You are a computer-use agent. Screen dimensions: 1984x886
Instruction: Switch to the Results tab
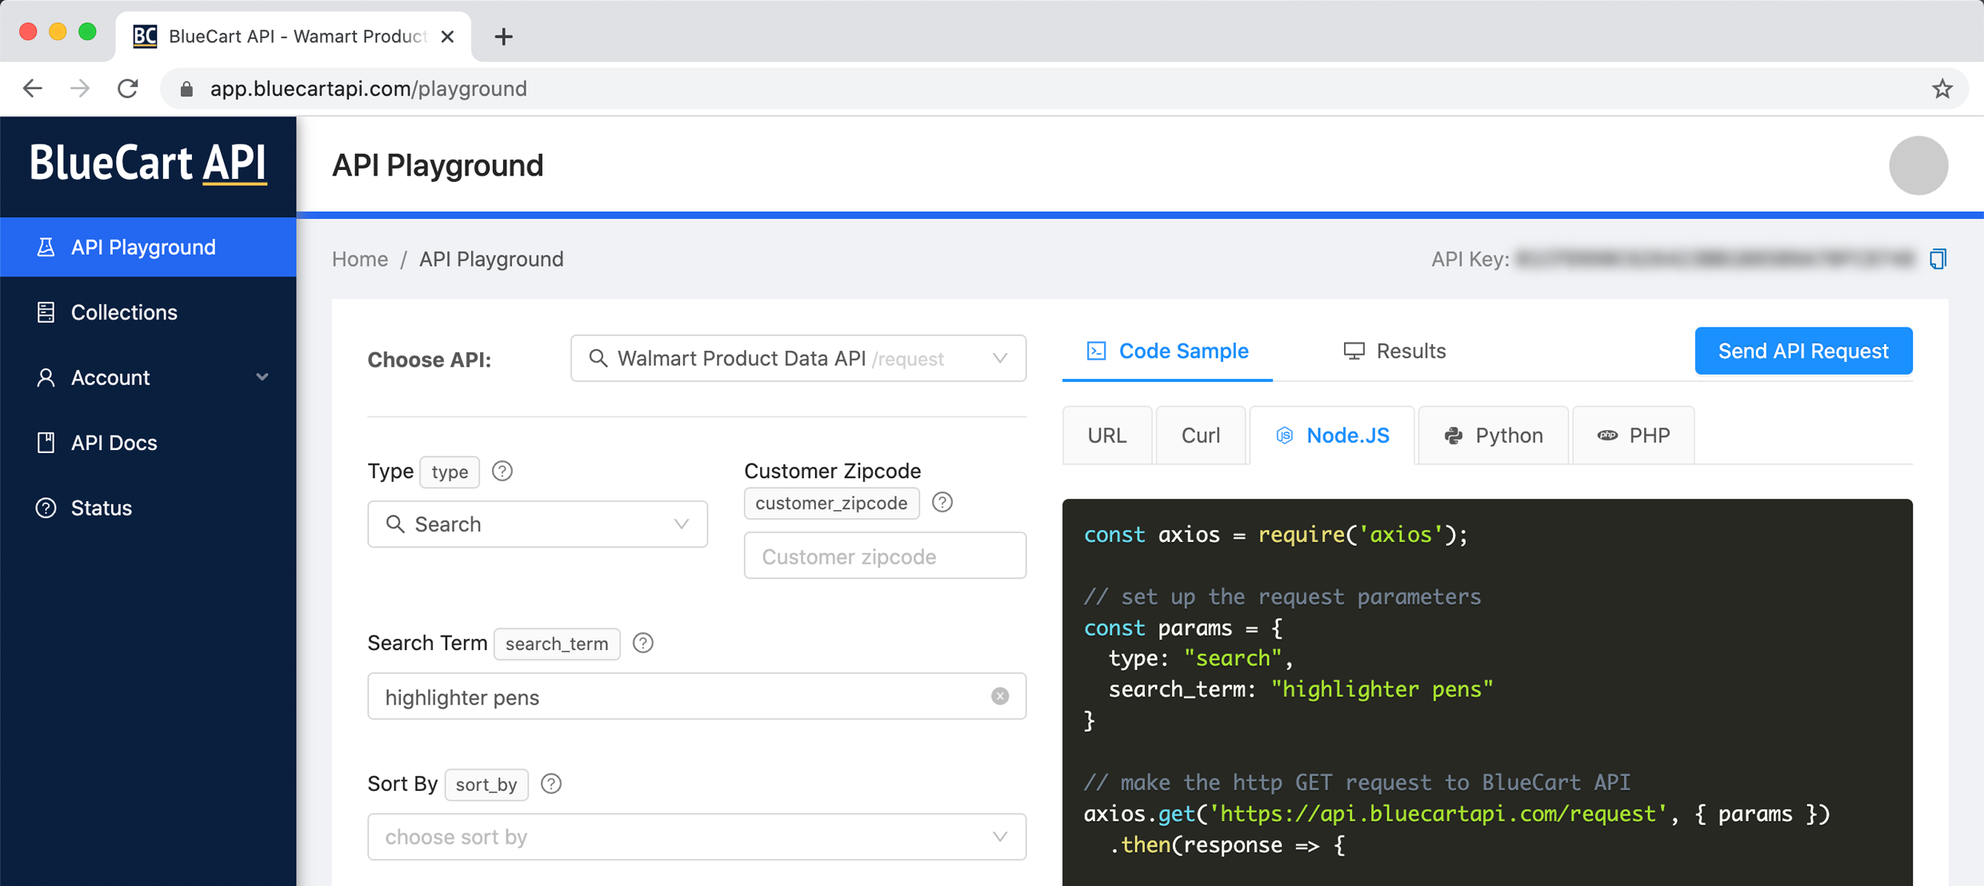tap(1395, 351)
